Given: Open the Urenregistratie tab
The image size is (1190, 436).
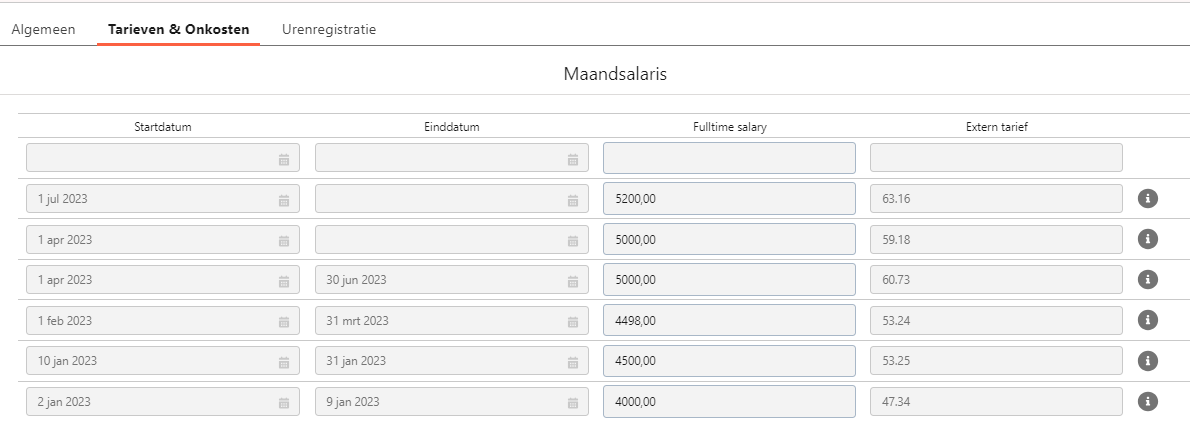Looking at the screenshot, I should pos(329,30).
